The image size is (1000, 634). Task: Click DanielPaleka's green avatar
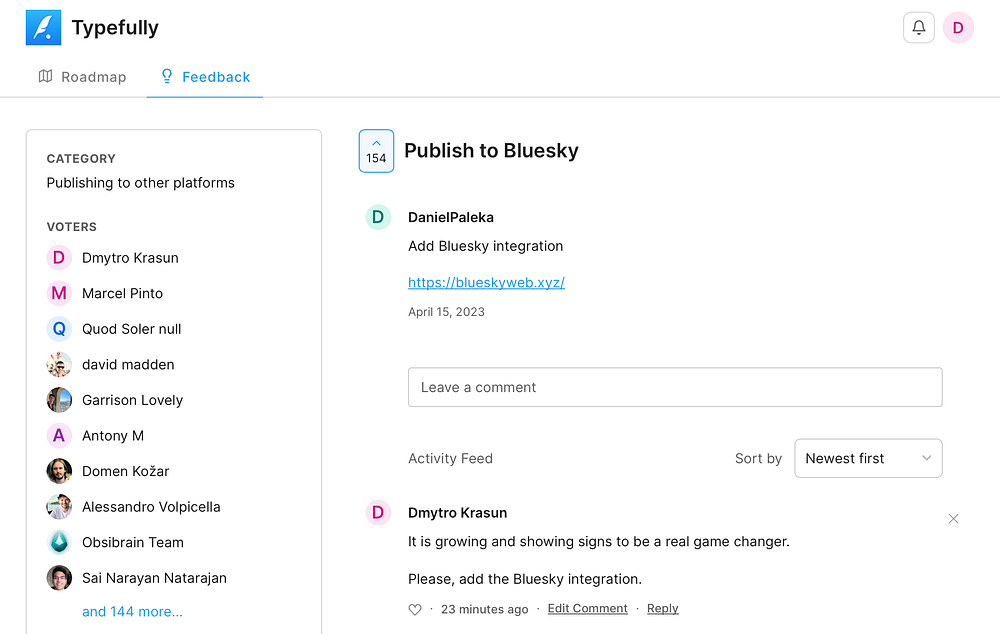378,217
